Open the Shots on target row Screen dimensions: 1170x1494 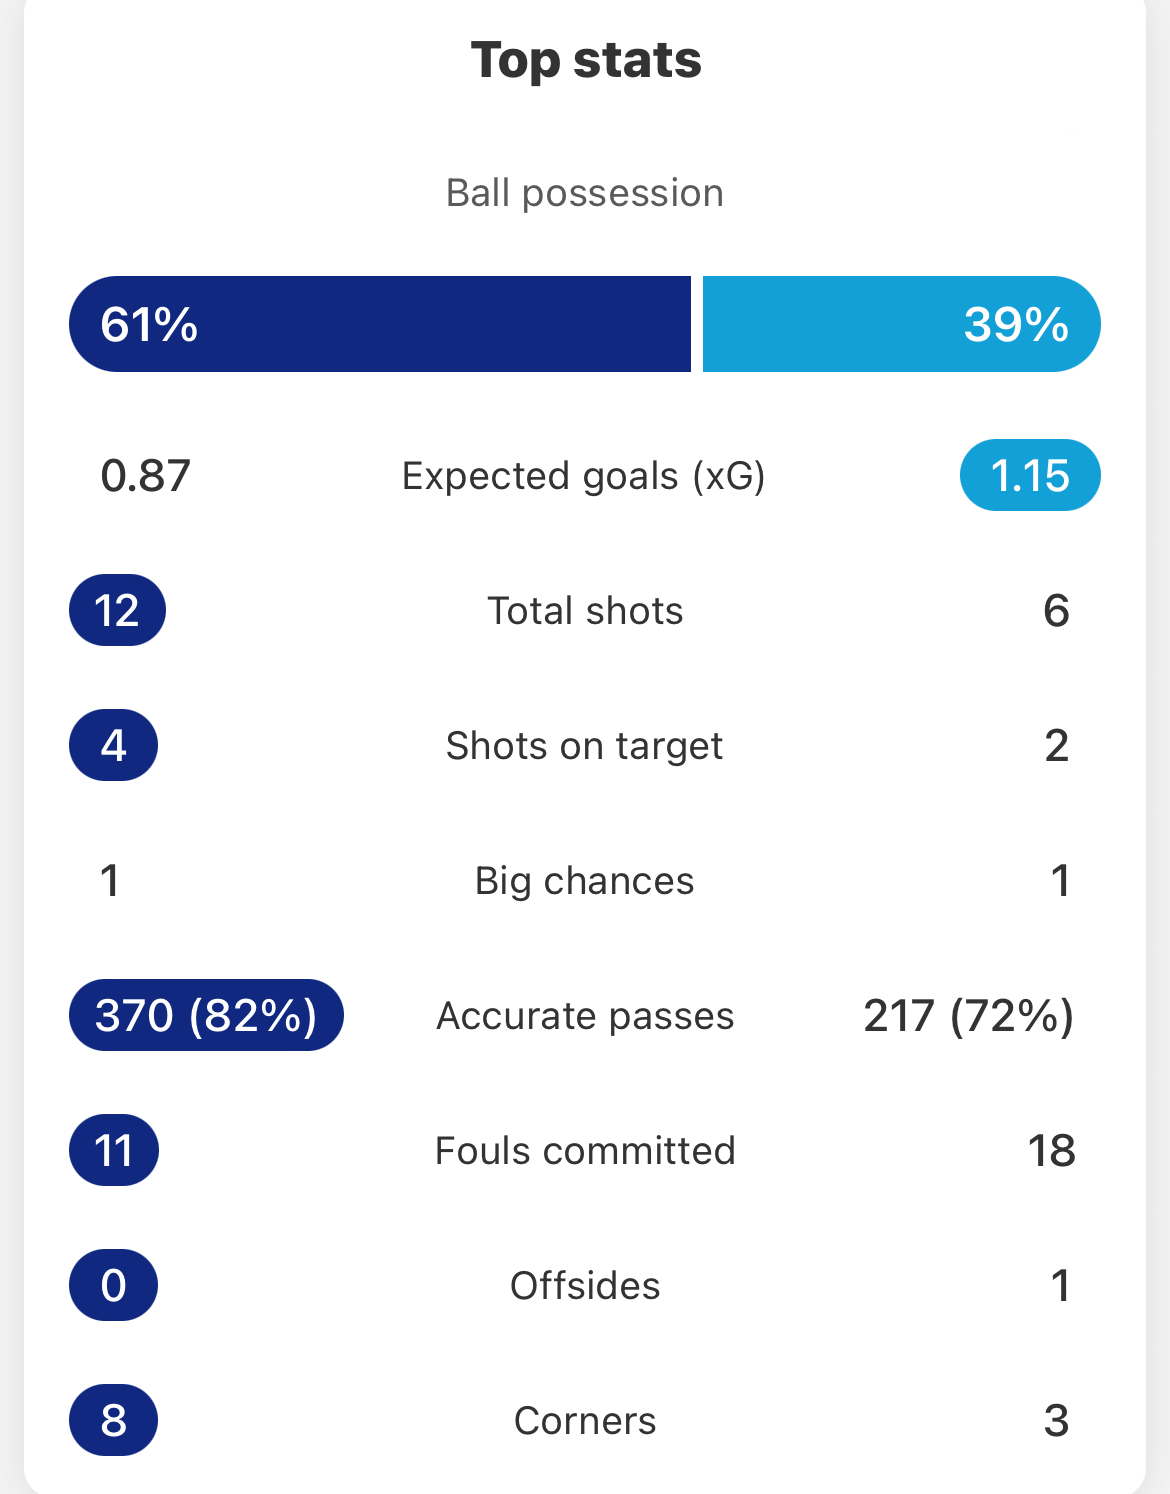pos(585,745)
